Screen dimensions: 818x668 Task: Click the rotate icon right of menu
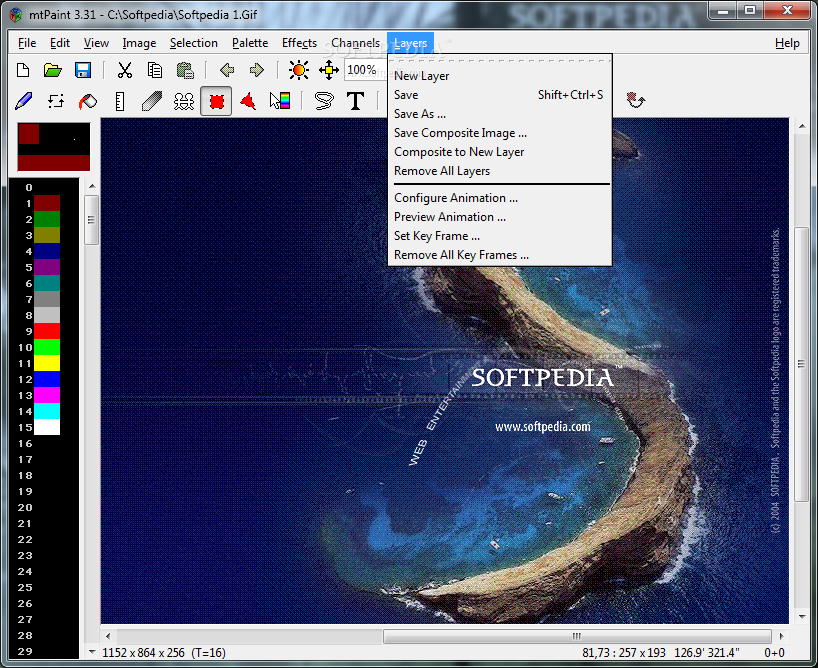635,99
